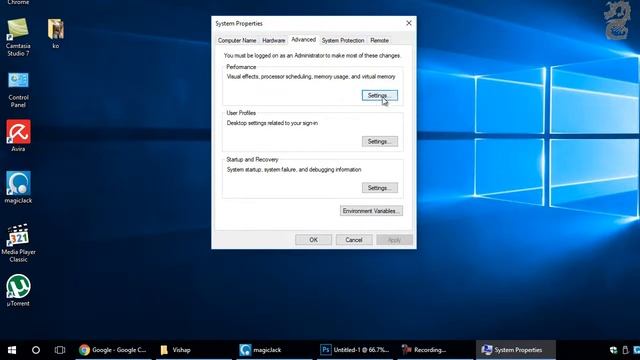Switch to the Computer Name tab
The width and height of the screenshot is (640, 360).
237,40
